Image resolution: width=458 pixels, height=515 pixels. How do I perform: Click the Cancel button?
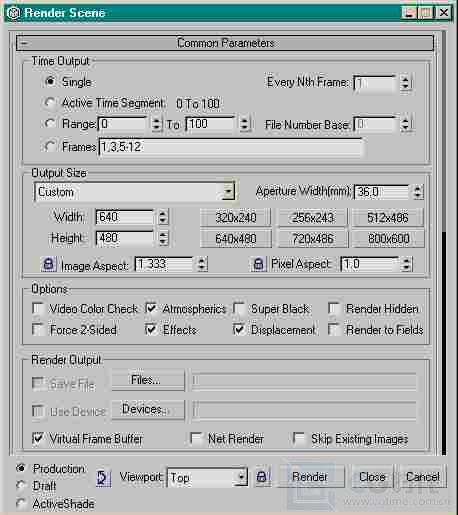coord(423,477)
